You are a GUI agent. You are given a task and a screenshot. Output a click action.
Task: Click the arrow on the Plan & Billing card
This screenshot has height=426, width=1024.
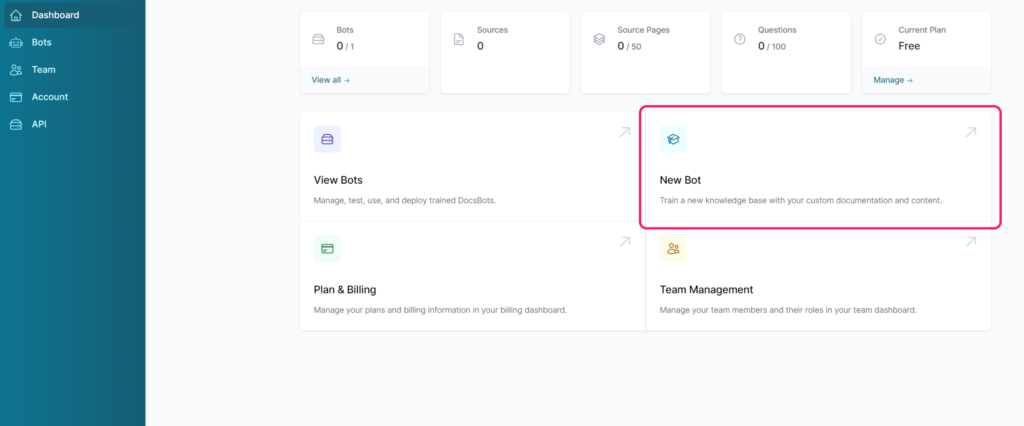[x=625, y=242]
